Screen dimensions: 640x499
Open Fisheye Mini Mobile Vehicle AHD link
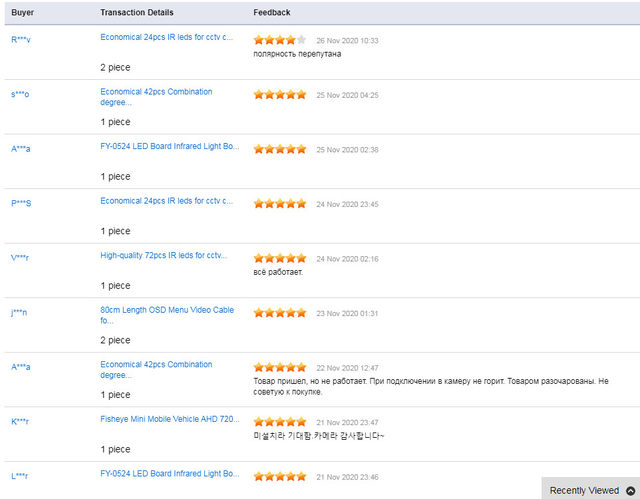(x=169, y=419)
